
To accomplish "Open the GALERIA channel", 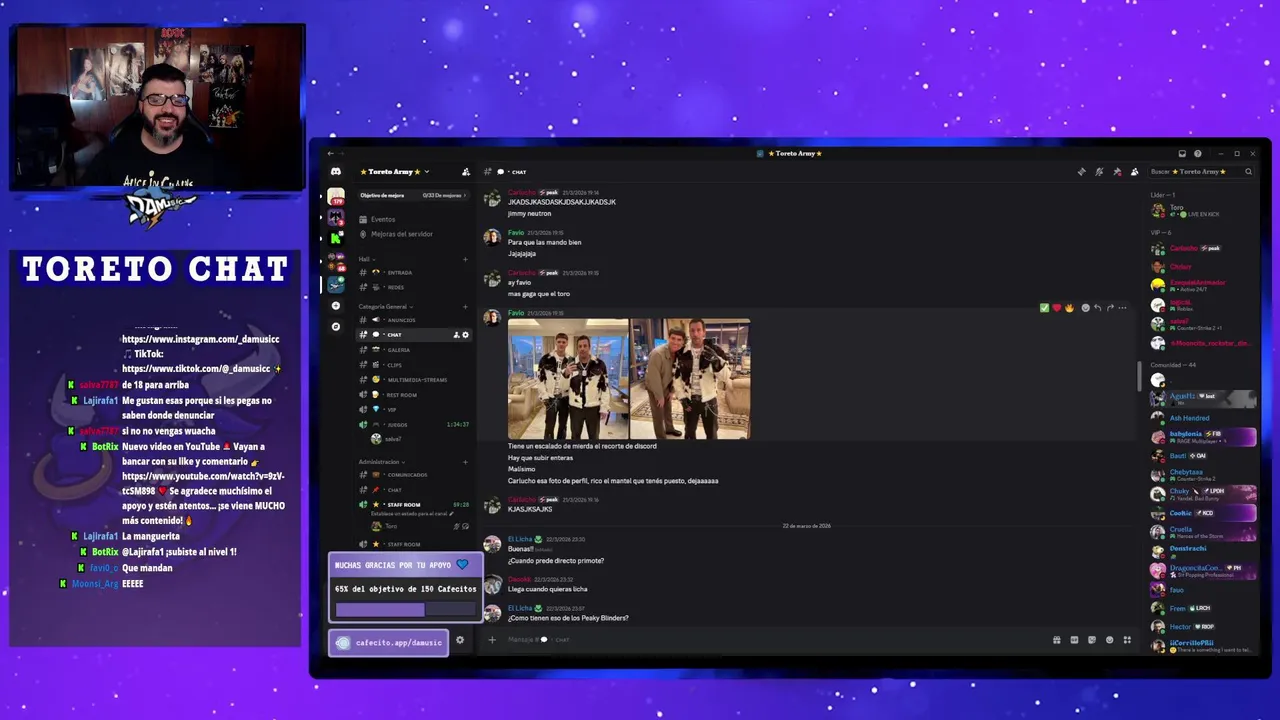I will (x=414, y=350).
